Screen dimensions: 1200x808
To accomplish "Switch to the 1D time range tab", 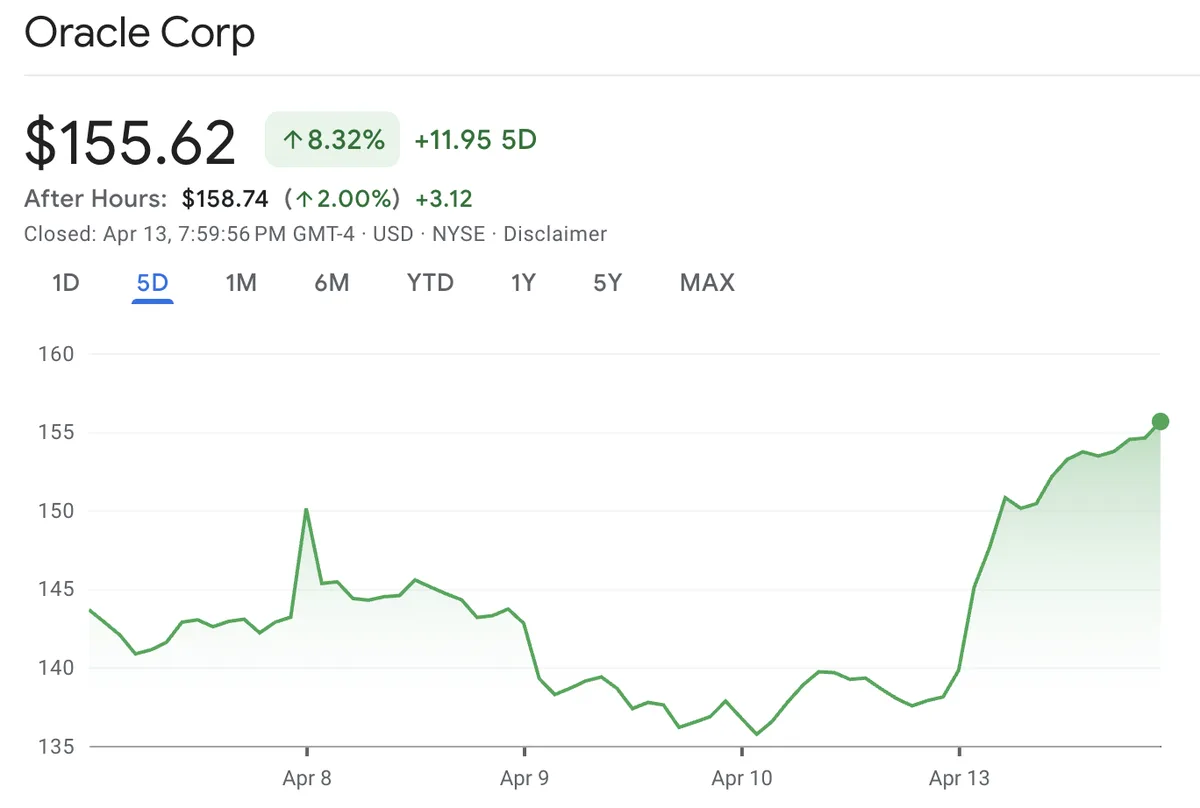I will 64,283.
